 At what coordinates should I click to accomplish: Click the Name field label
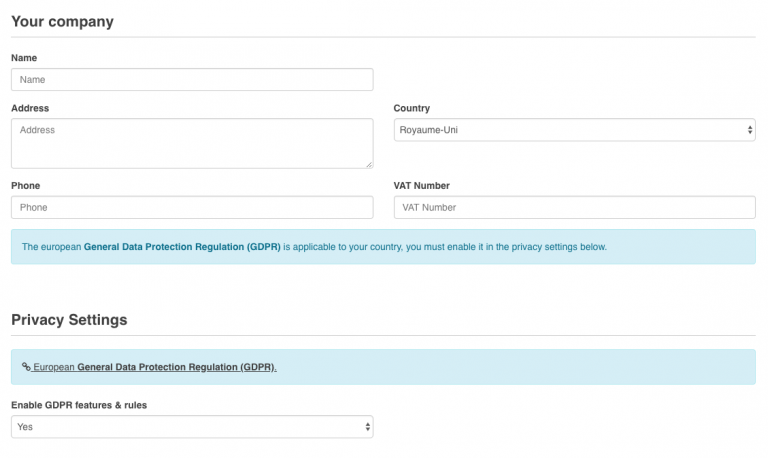tap(24, 58)
